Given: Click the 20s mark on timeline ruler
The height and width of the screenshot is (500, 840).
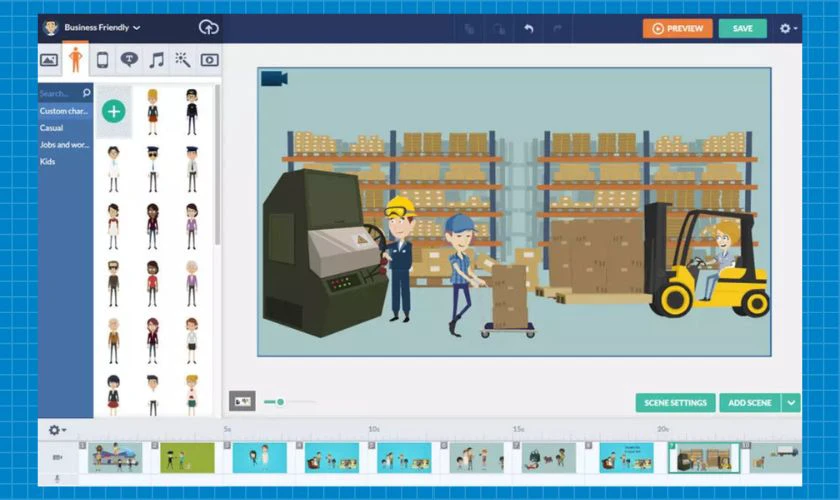Looking at the screenshot, I should tap(663, 429).
